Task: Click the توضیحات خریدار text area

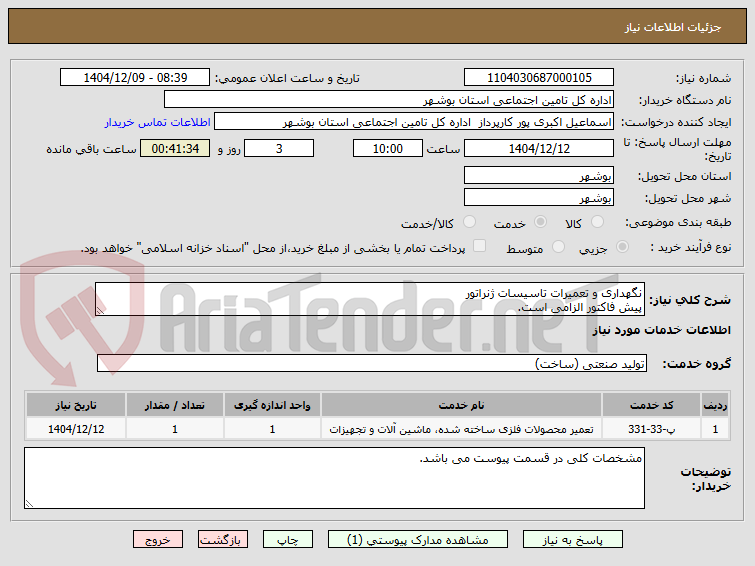Action: coord(334,478)
